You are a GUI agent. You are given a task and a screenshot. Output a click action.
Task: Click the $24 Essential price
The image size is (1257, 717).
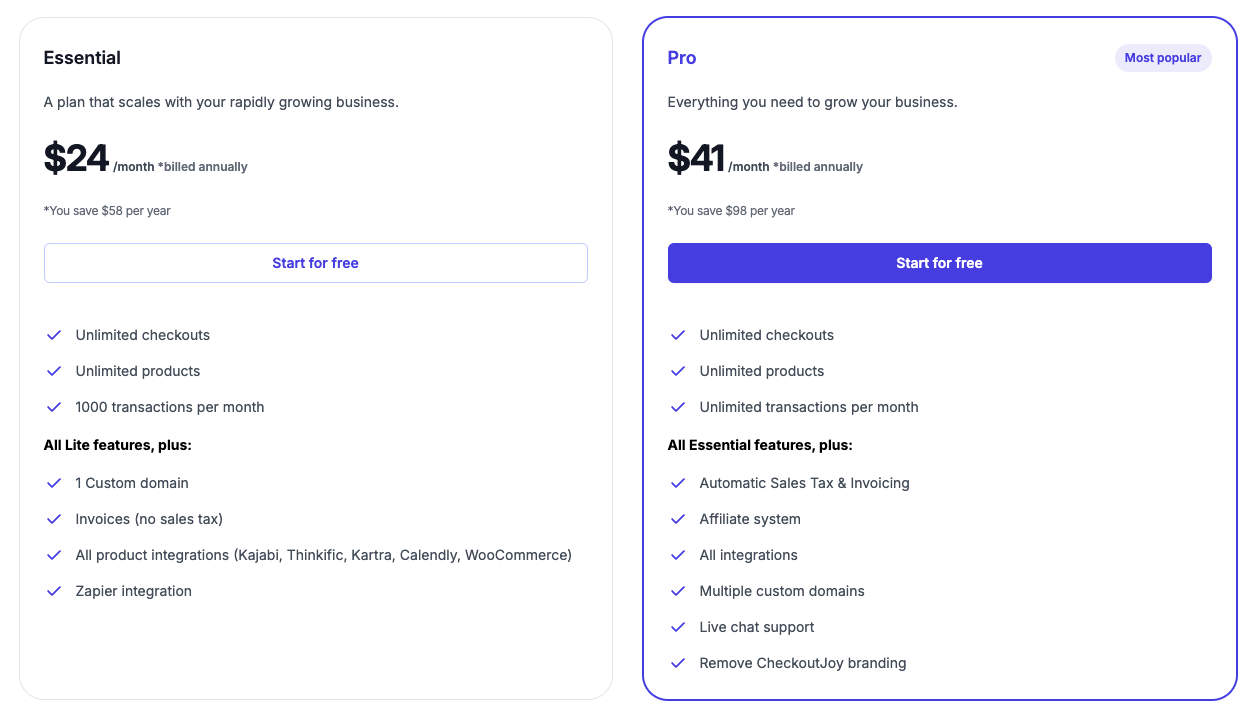(x=76, y=159)
